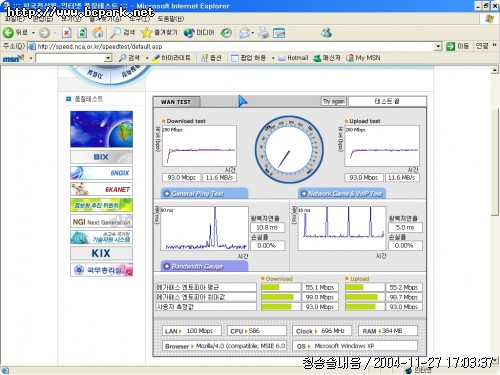Expand the msn logo dropdown arrow
Viewport: 500px width, 375px height.
(x=31, y=58)
